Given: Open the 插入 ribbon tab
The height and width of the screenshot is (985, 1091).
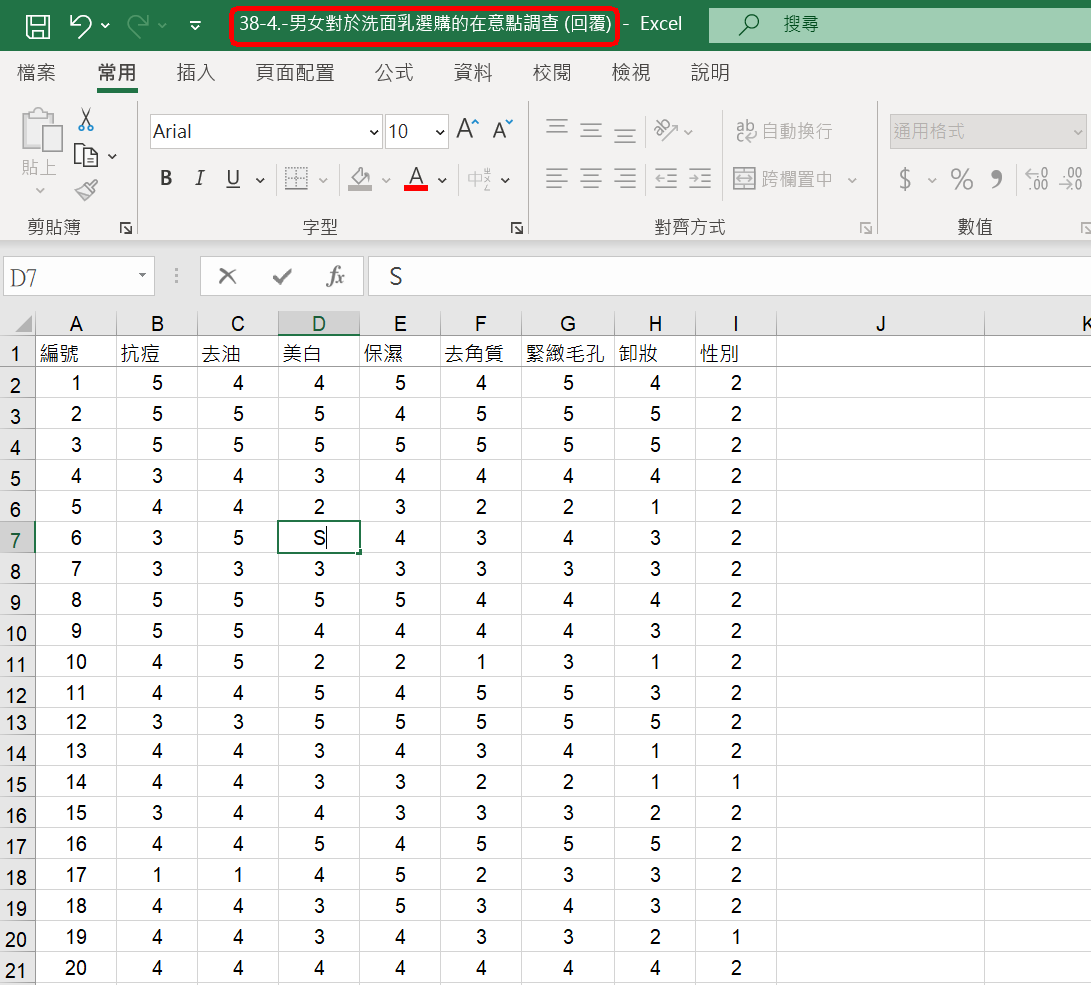Looking at the screenshot, I should pos(195,73).
